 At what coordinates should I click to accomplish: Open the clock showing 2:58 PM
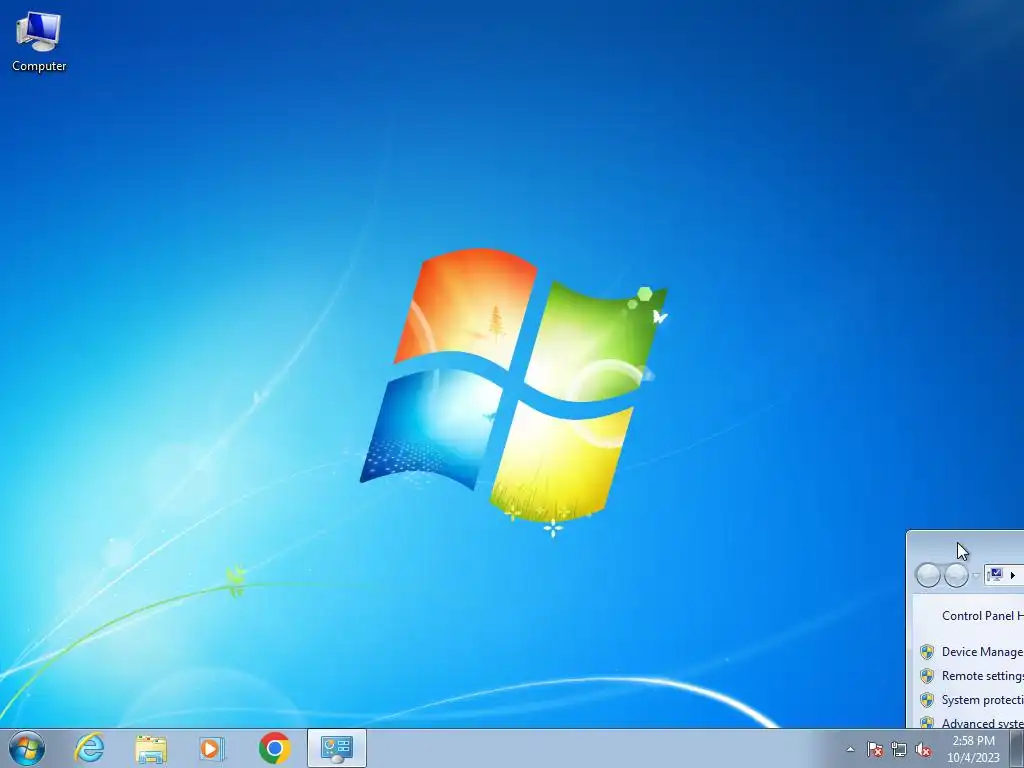pos(973,748)
